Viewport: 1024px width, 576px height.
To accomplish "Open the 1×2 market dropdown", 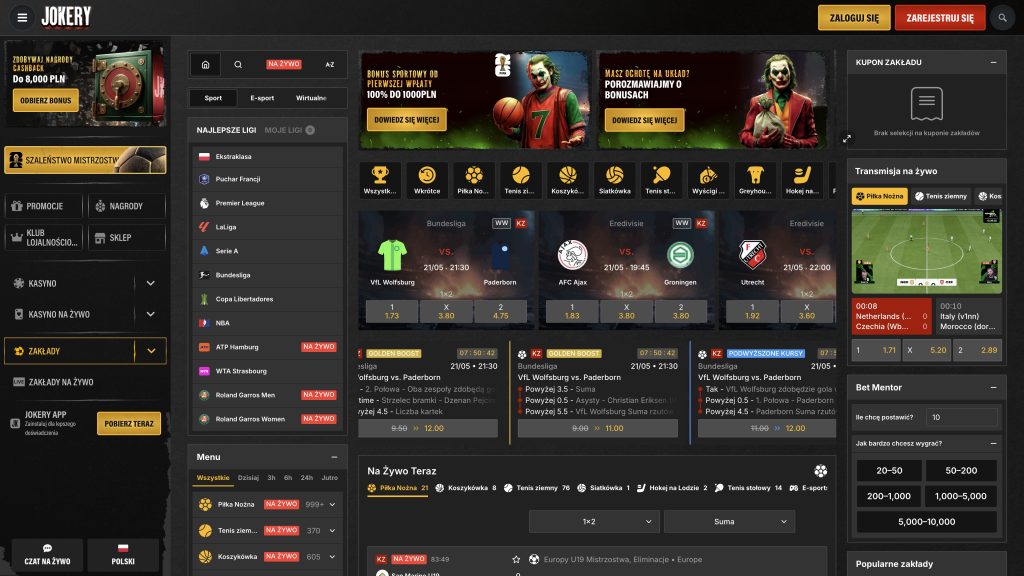I will (594, 522).
